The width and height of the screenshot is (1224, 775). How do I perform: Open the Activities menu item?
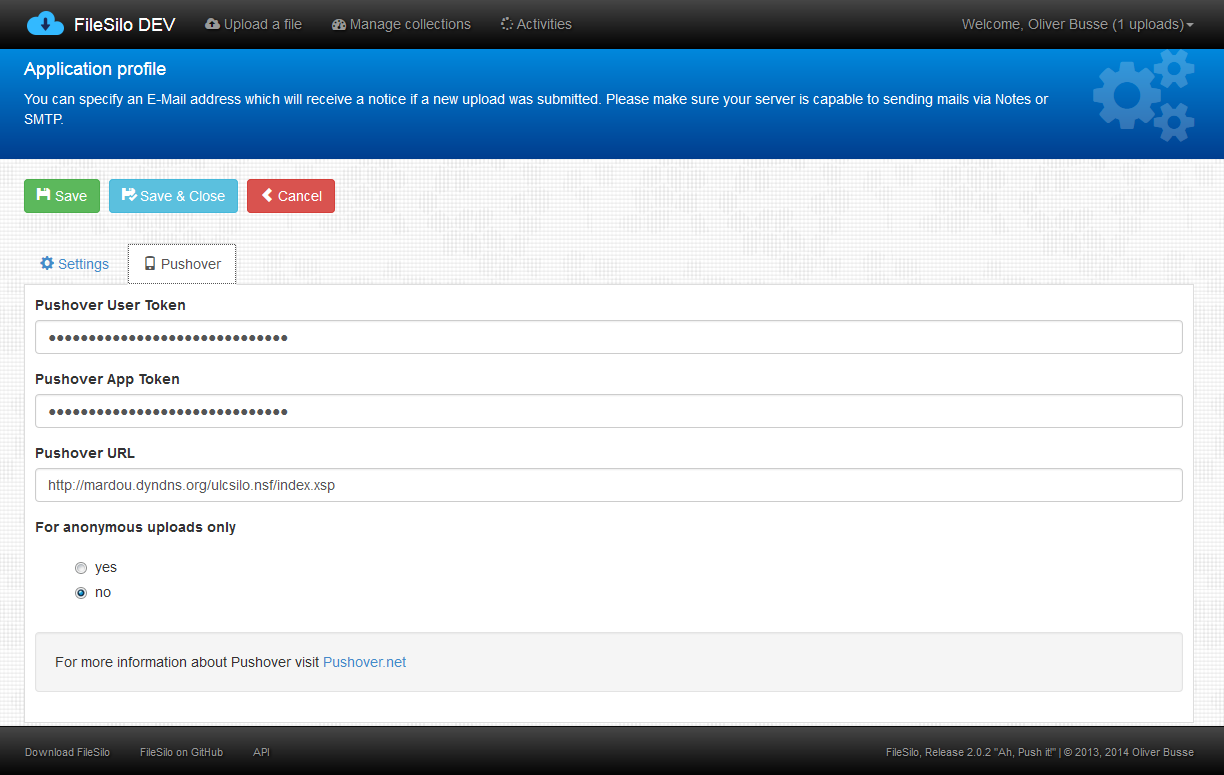[x=536, y=24]
